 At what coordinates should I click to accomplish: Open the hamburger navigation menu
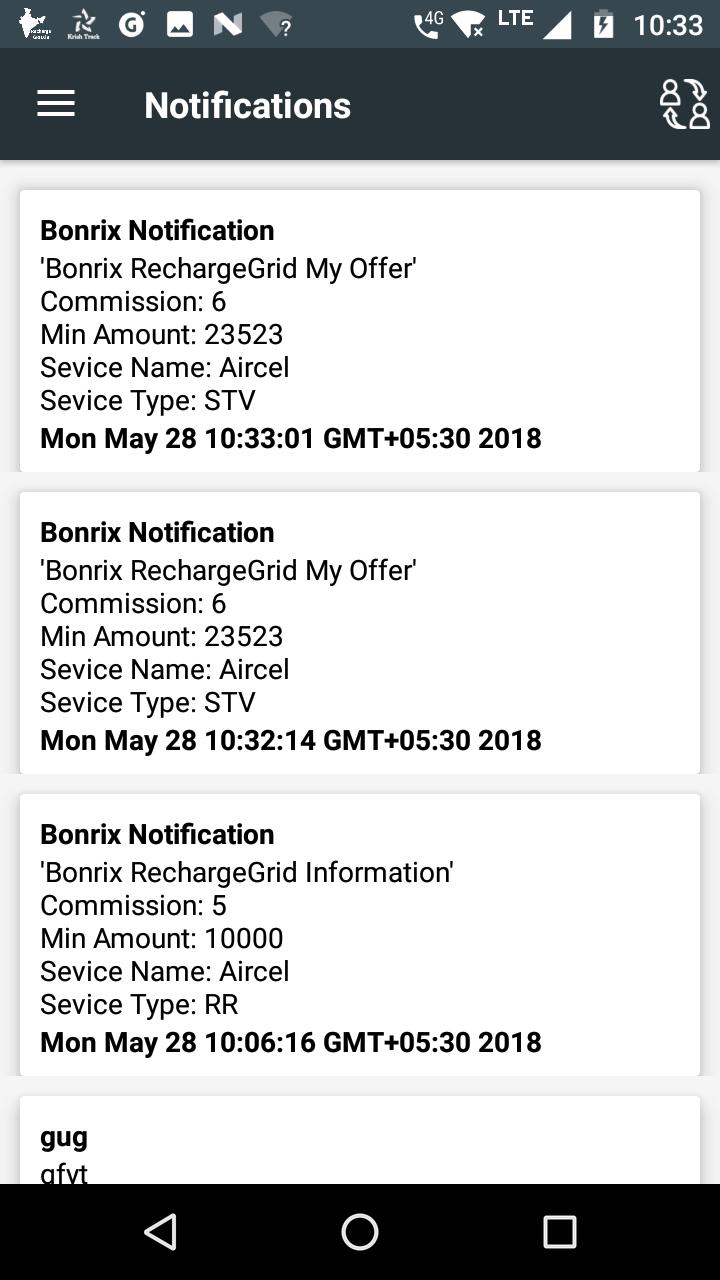pyautogui.click(x=56, y=104)
